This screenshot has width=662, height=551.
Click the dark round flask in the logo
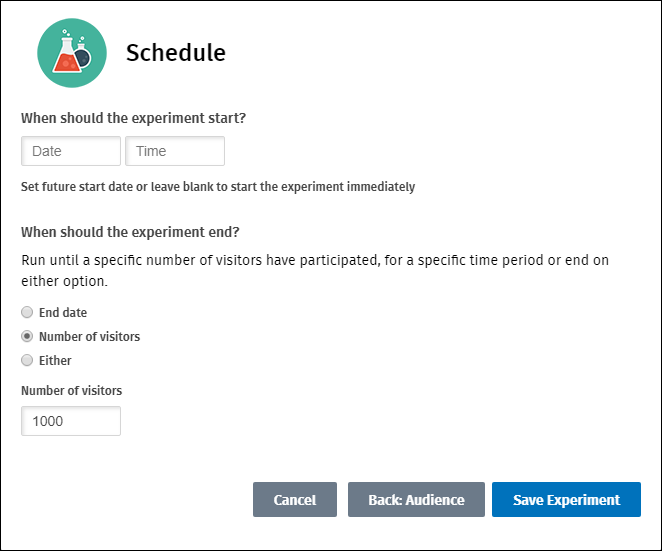click(x=83, y=56)
